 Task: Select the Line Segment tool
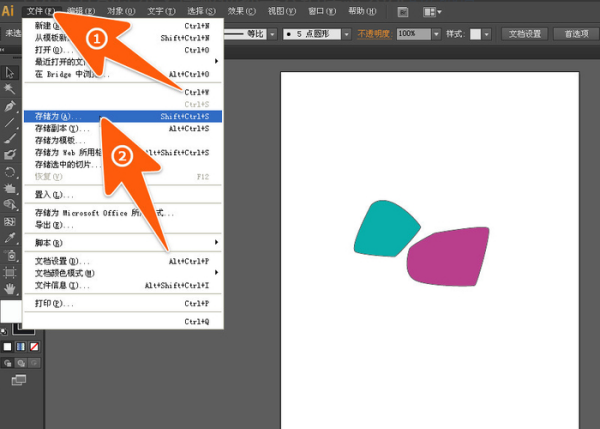coord(10,122)
